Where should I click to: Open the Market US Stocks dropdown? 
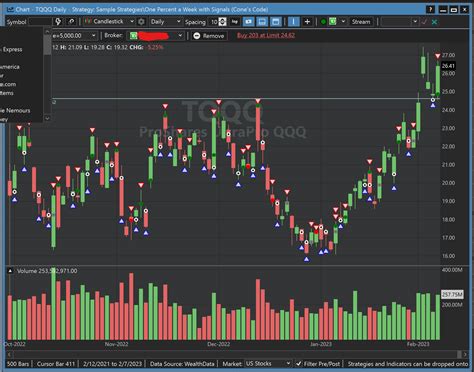[x=268, y=363]
